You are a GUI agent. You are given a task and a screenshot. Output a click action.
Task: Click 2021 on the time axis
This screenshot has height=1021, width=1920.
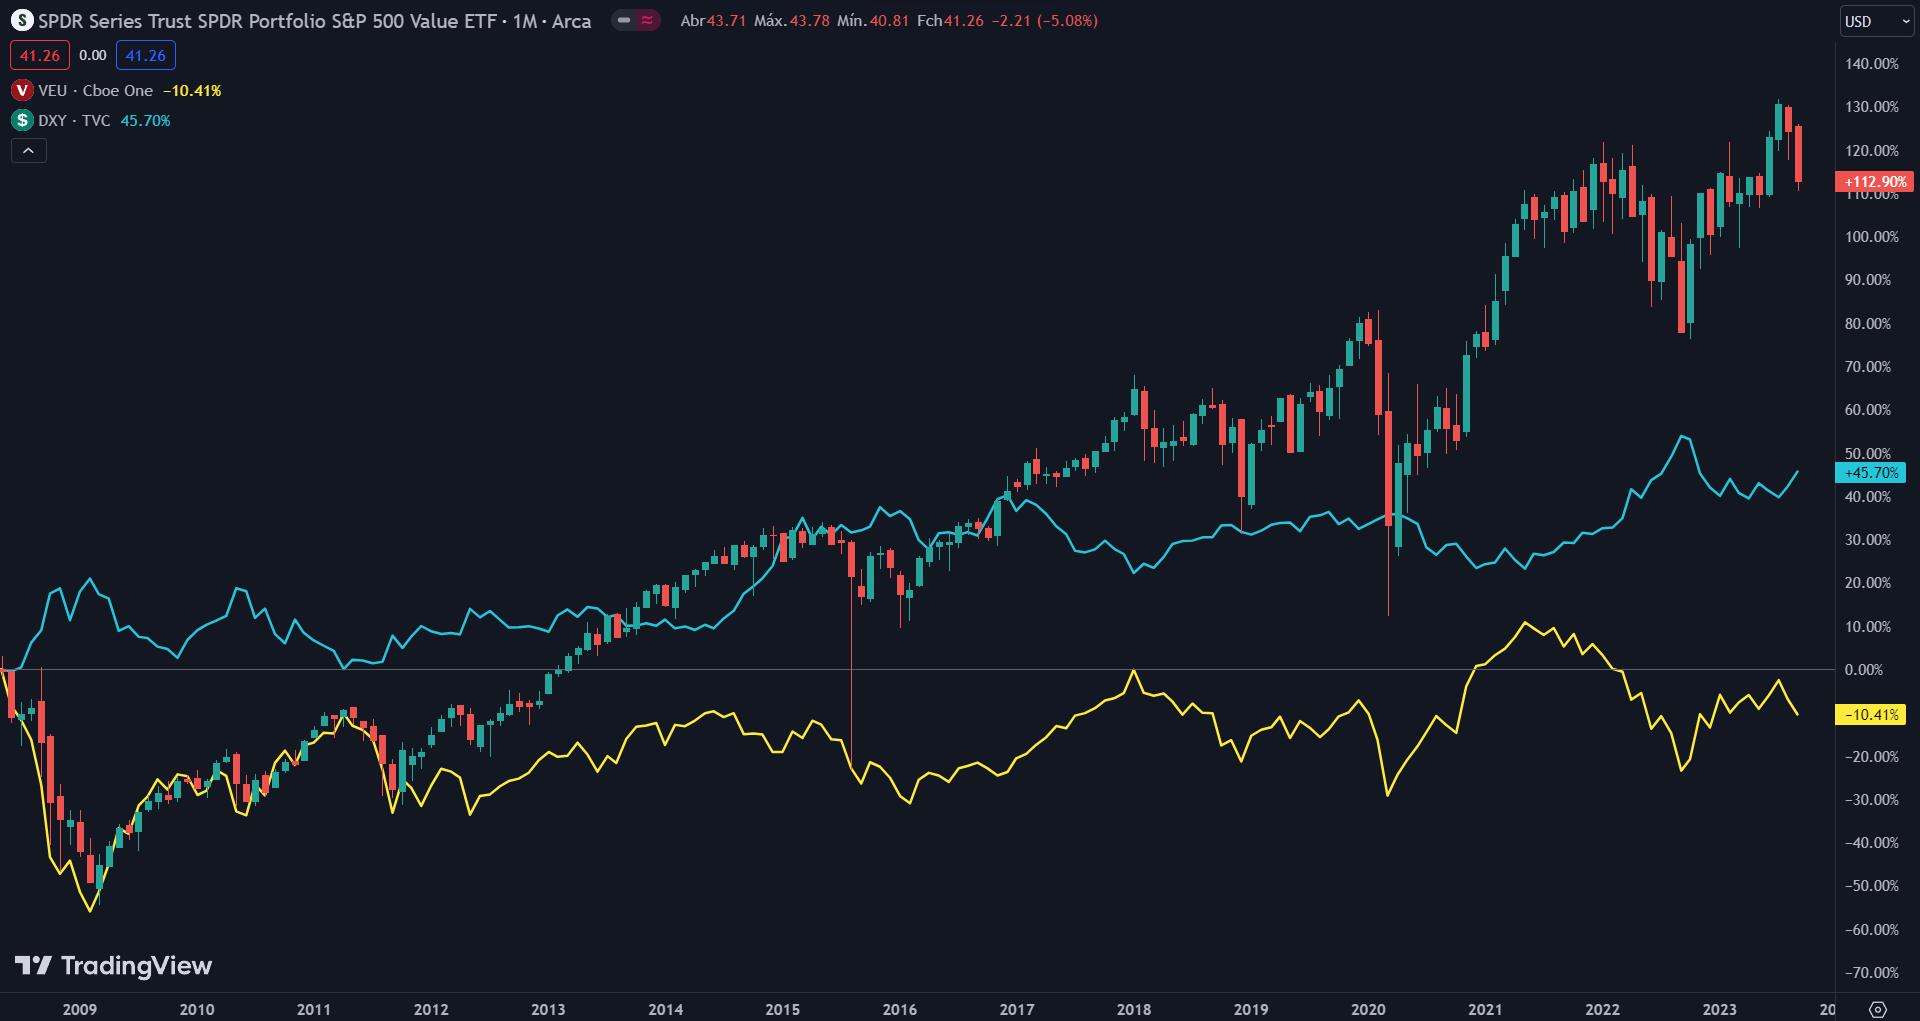pyautogui.click(x=1485, y=1009)
